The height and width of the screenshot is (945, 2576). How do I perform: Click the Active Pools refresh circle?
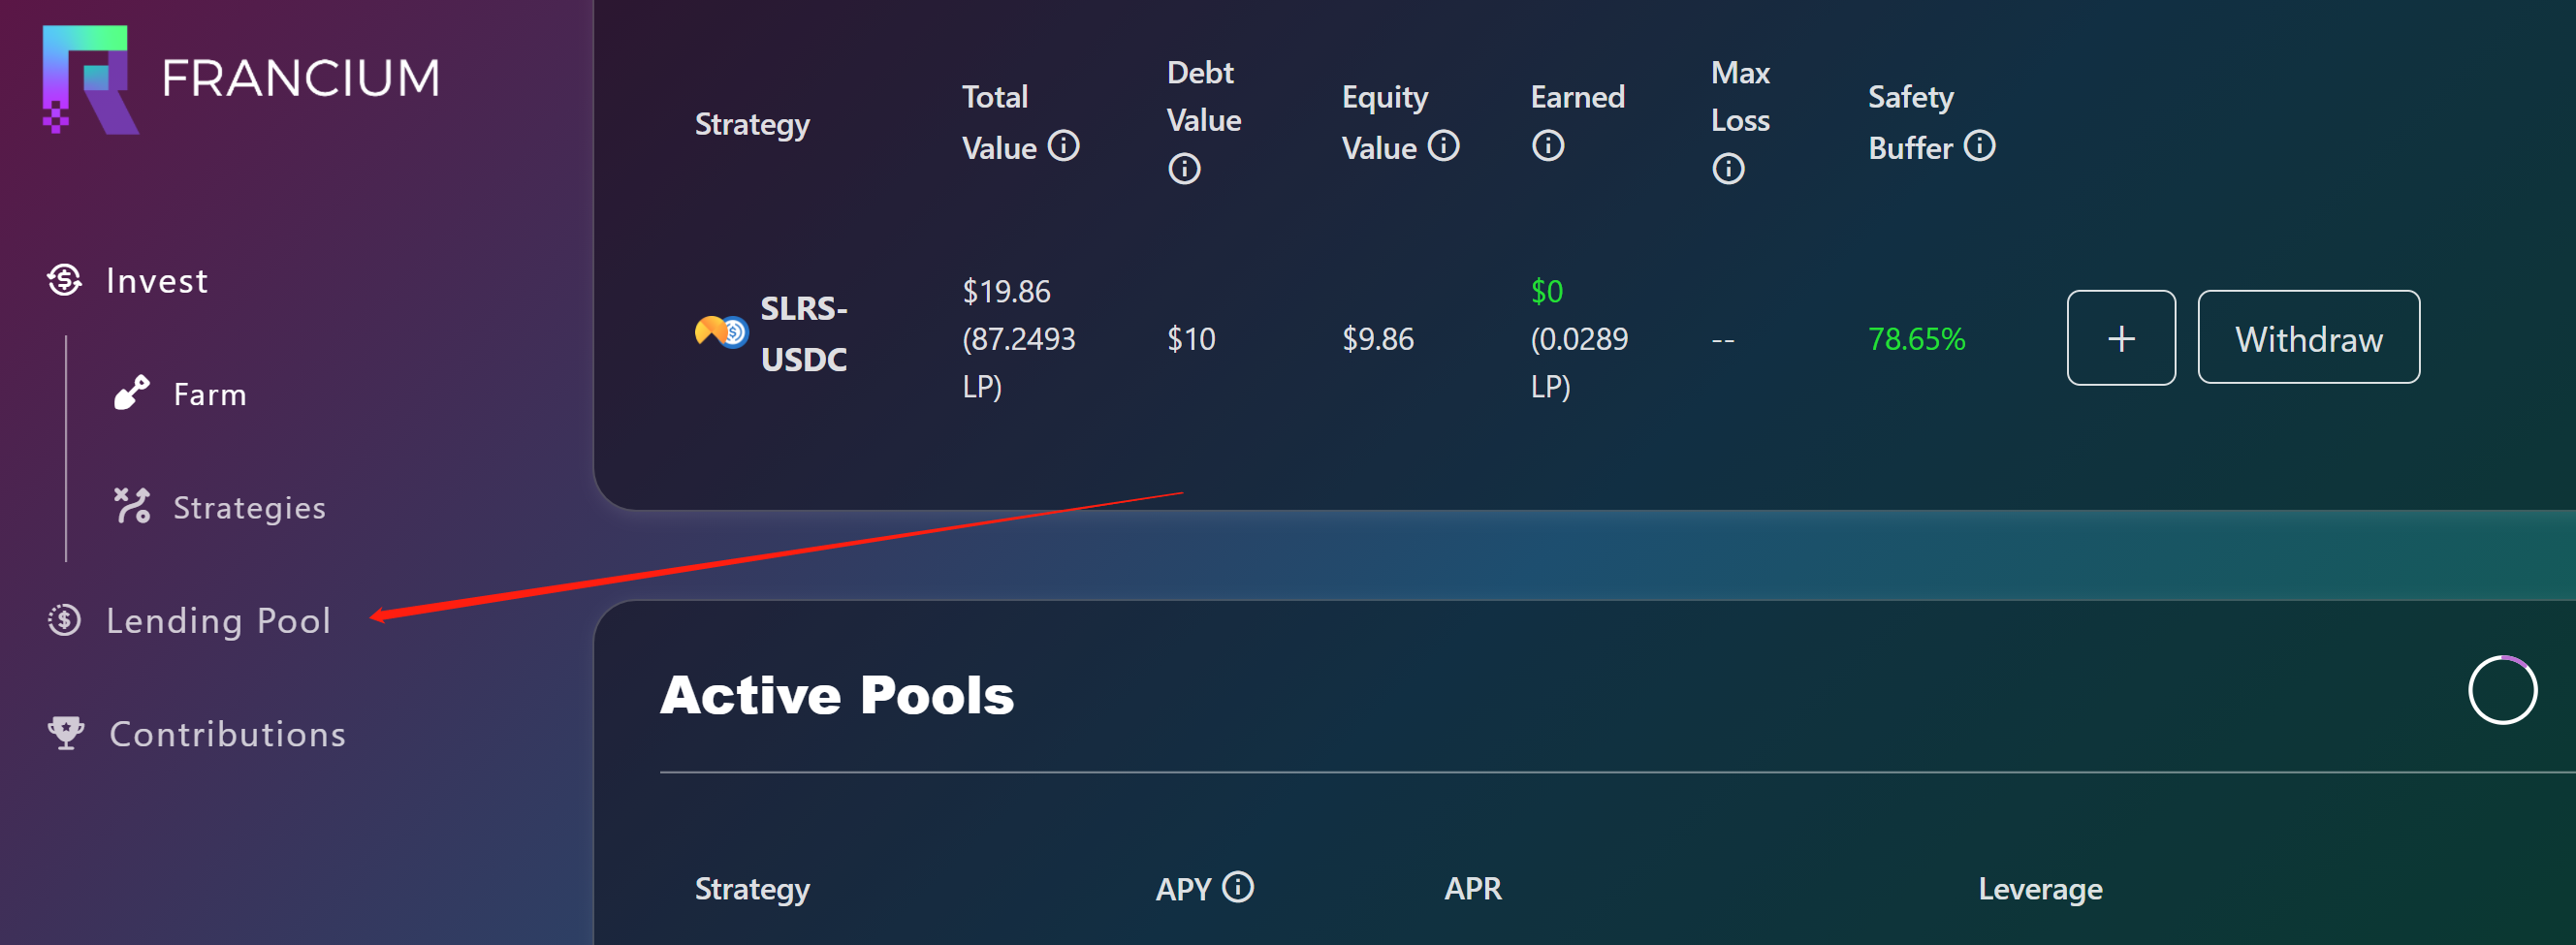click(2502, 690)
